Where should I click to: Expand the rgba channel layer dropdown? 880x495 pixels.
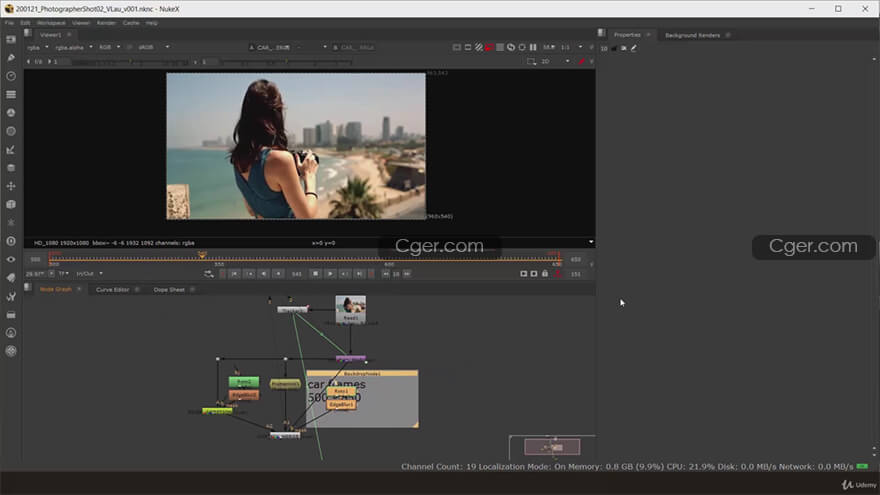pyautogui.click(x=39, y=46)
